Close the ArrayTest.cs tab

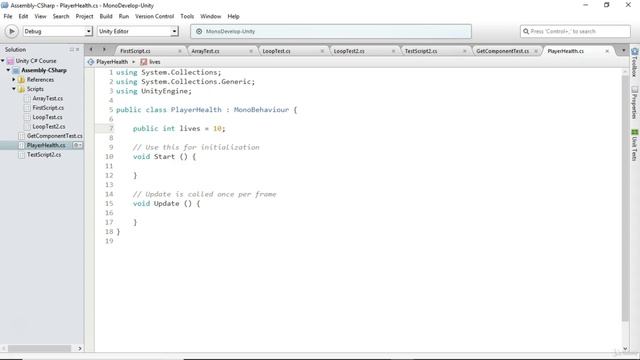pos(251,51)
